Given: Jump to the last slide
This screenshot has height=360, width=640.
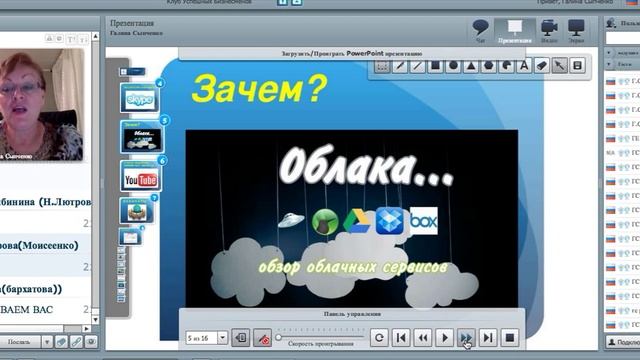Looking at the screenshot, I should click(x=488, y=338).
